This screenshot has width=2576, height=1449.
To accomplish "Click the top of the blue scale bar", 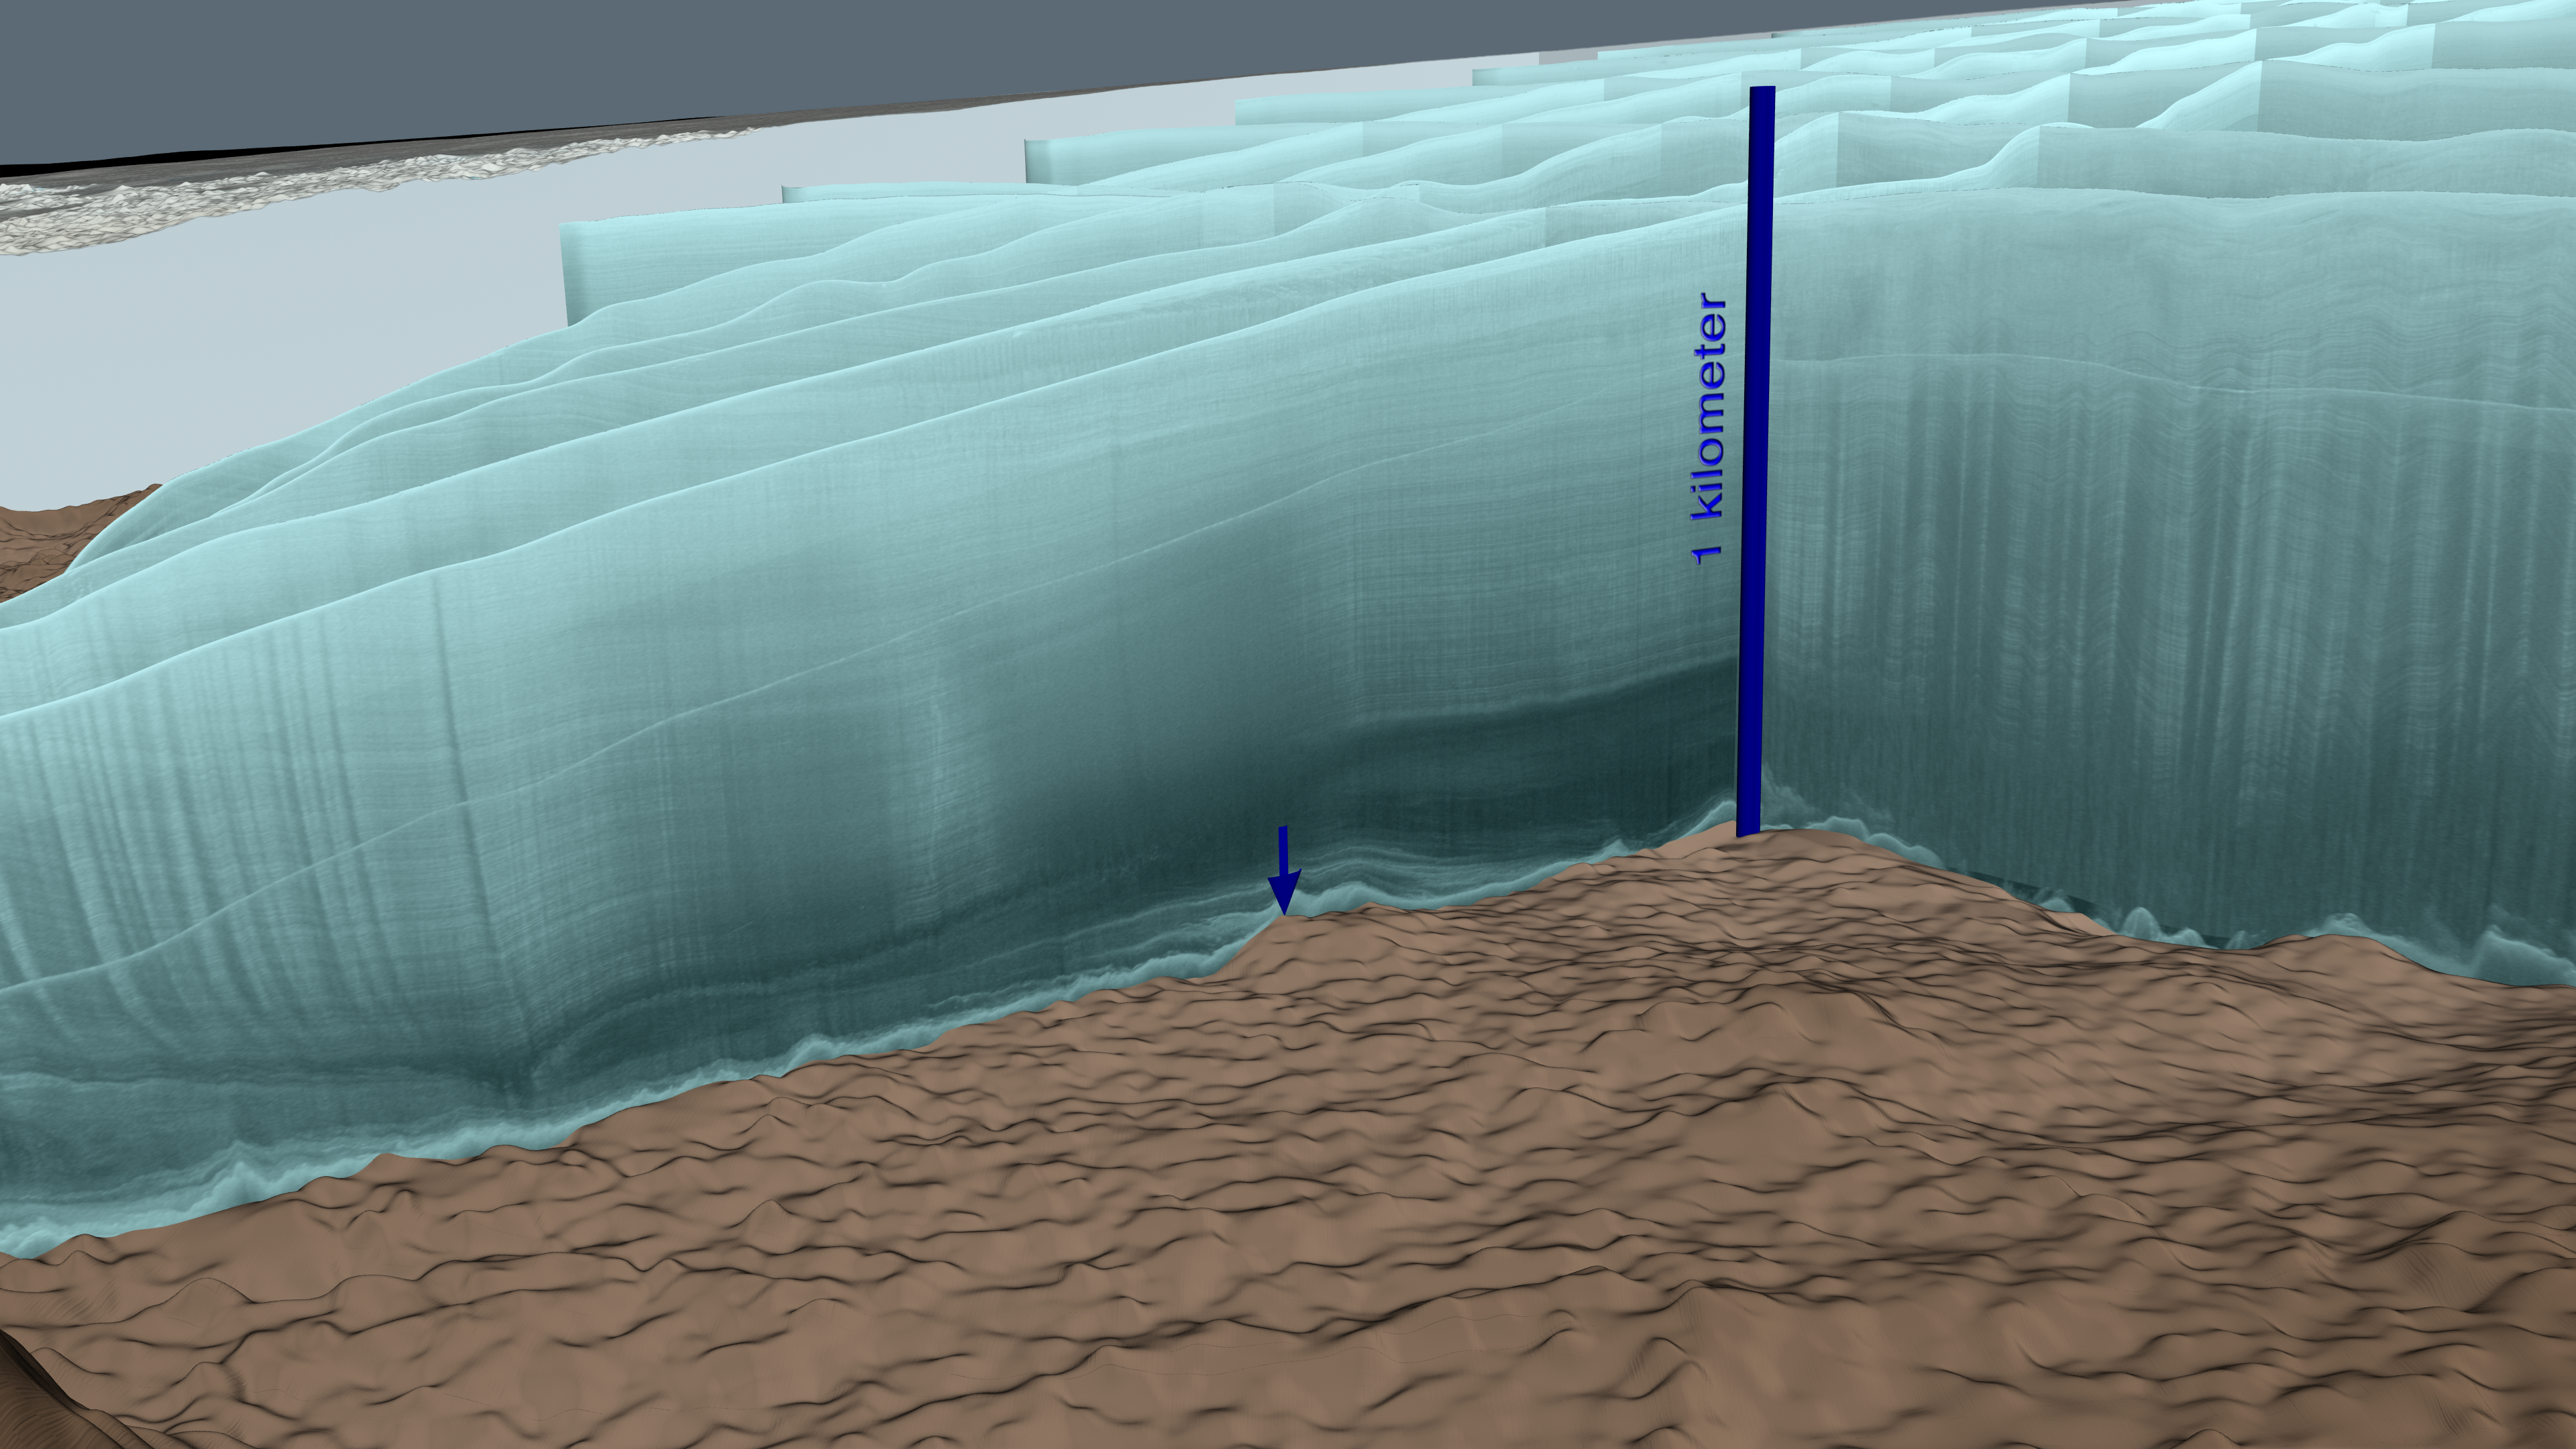I will (x=1762, y=93).
